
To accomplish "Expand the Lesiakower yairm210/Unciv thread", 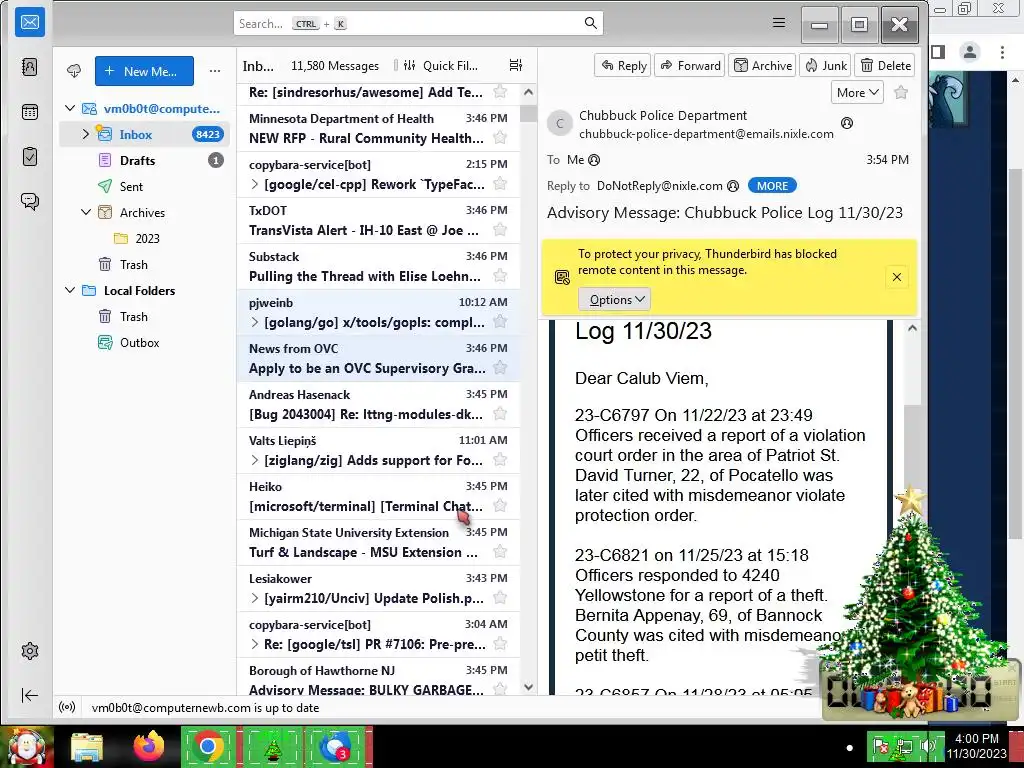I will click(255, 598).
